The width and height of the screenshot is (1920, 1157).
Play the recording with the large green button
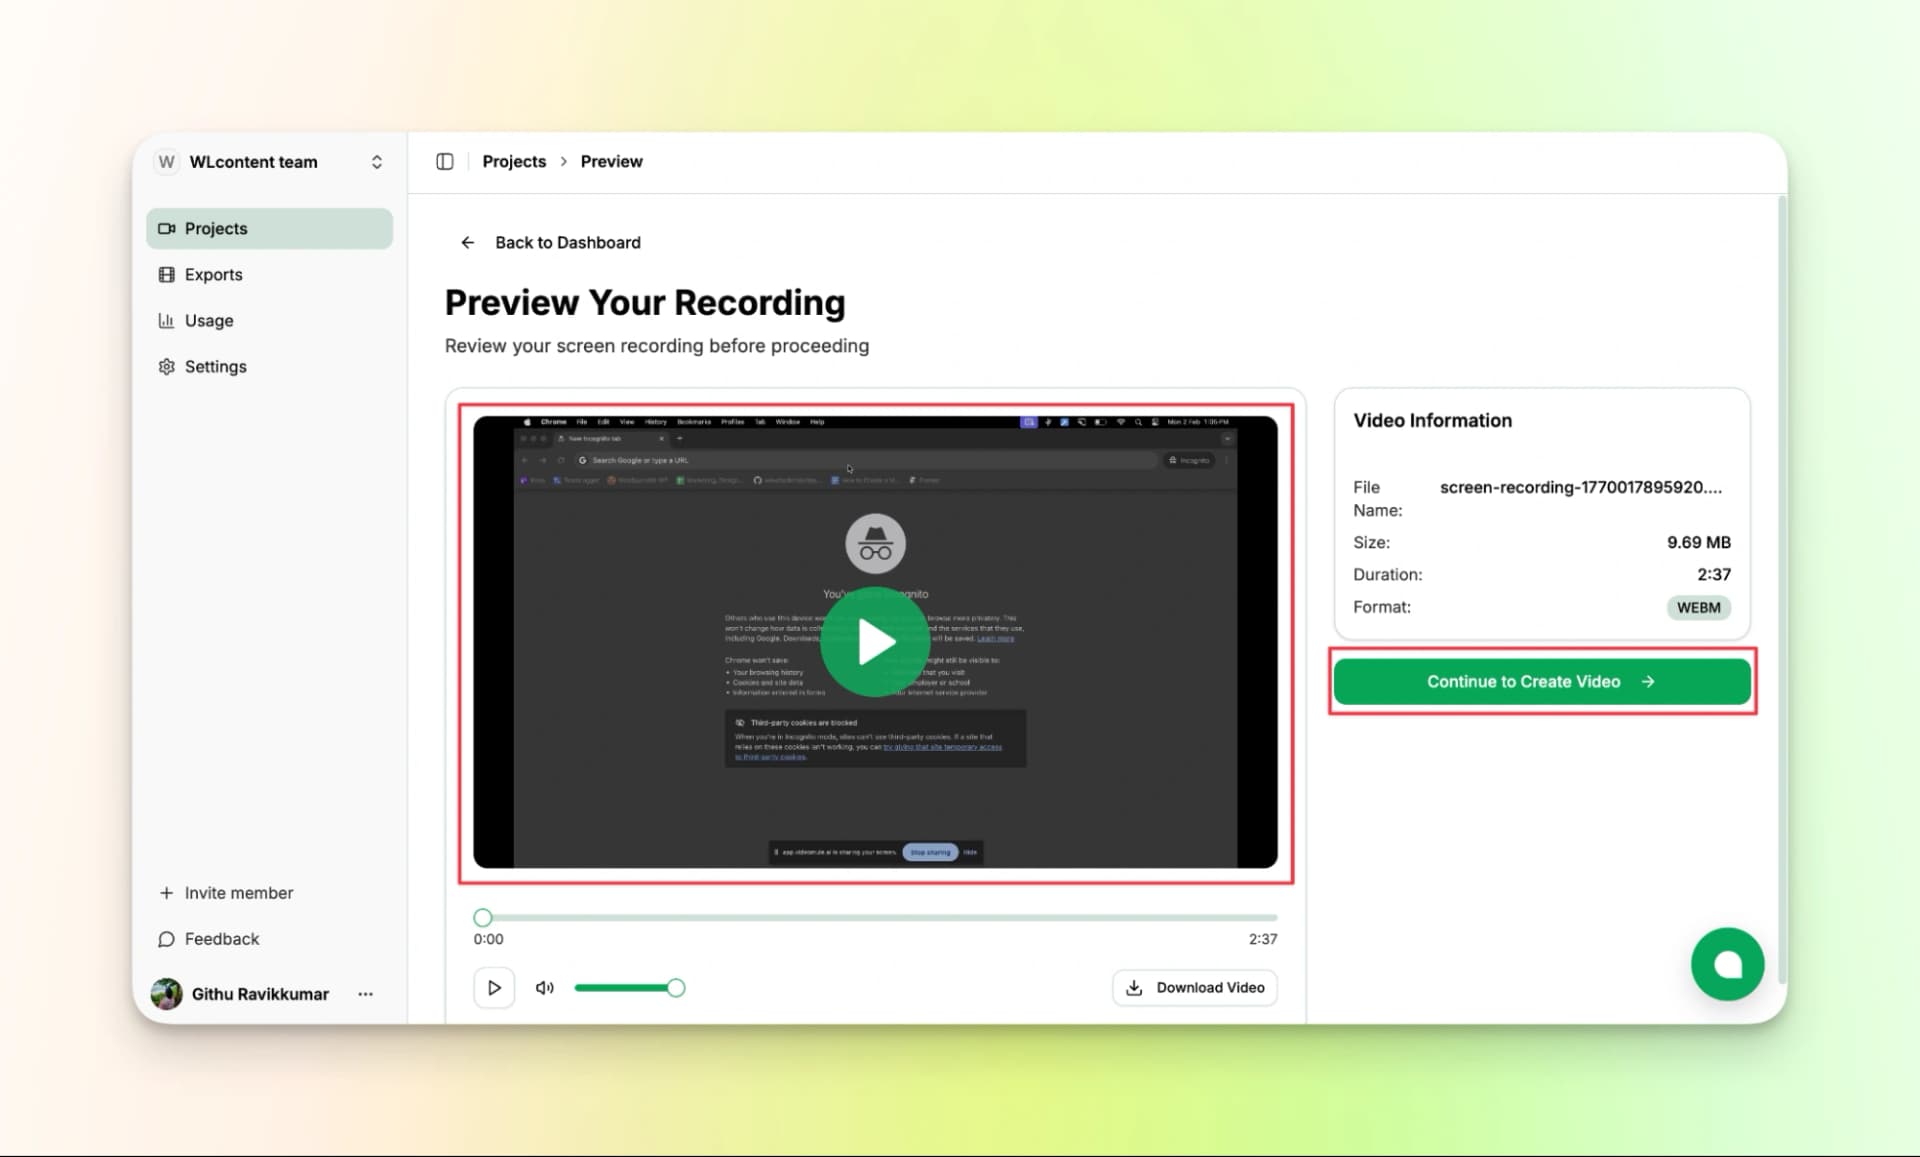tap(875, 642)
